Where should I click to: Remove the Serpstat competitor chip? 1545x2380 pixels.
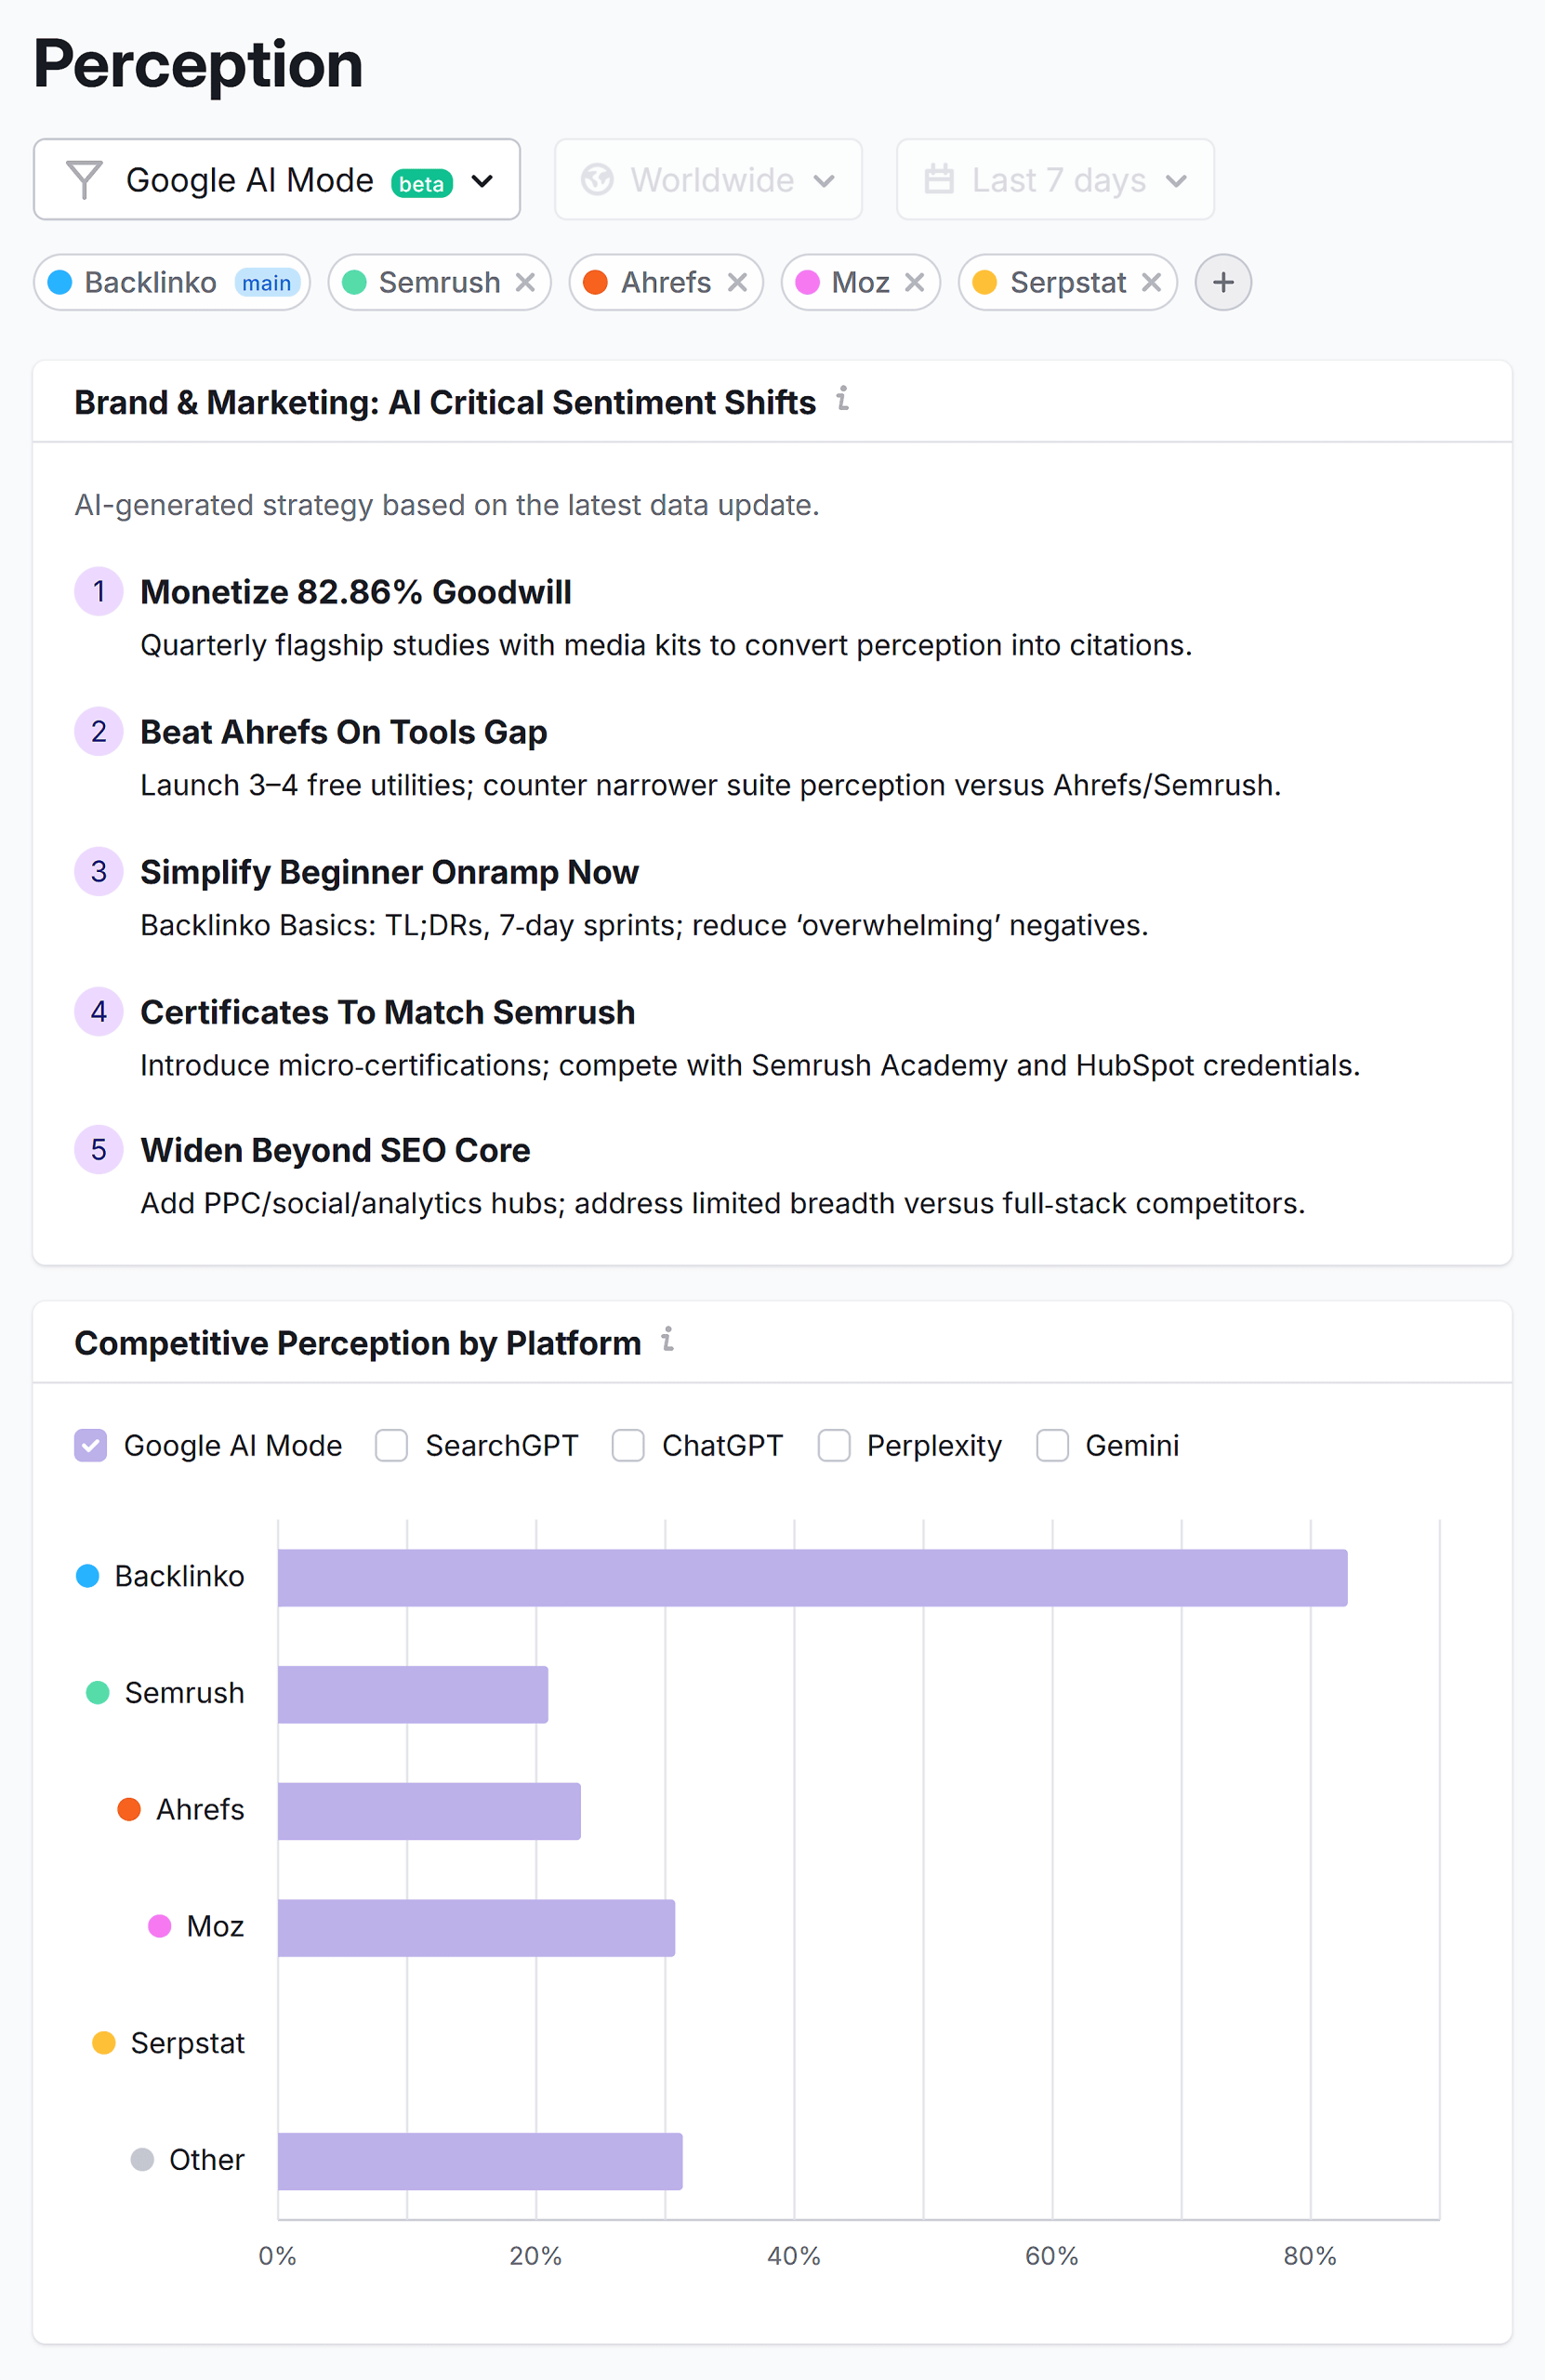pos(1152,282)
